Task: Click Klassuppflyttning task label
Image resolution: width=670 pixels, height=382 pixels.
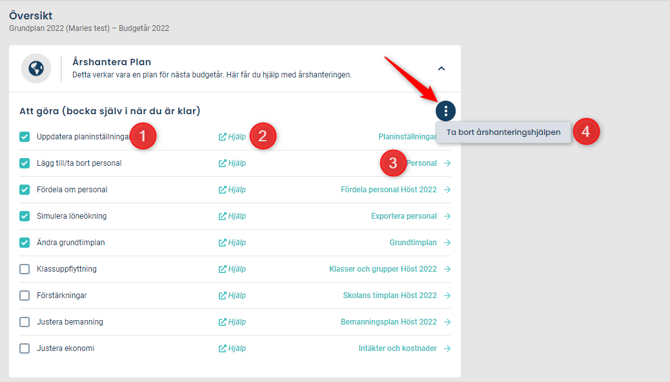Action: point(67,269)
